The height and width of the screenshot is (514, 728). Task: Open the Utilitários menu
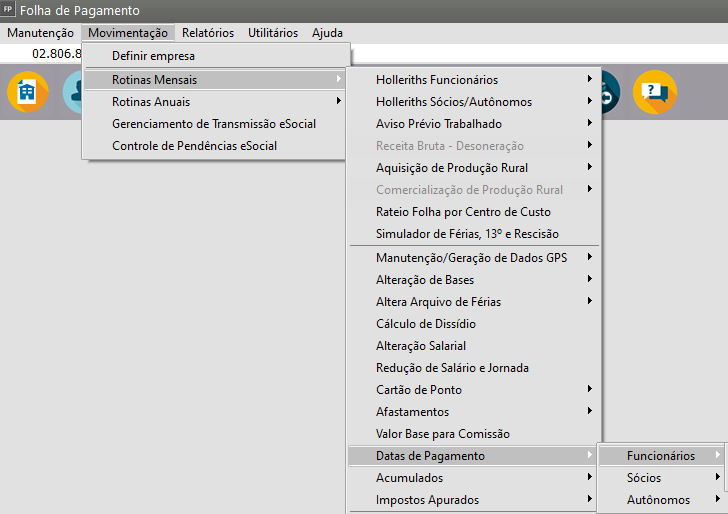272,33
